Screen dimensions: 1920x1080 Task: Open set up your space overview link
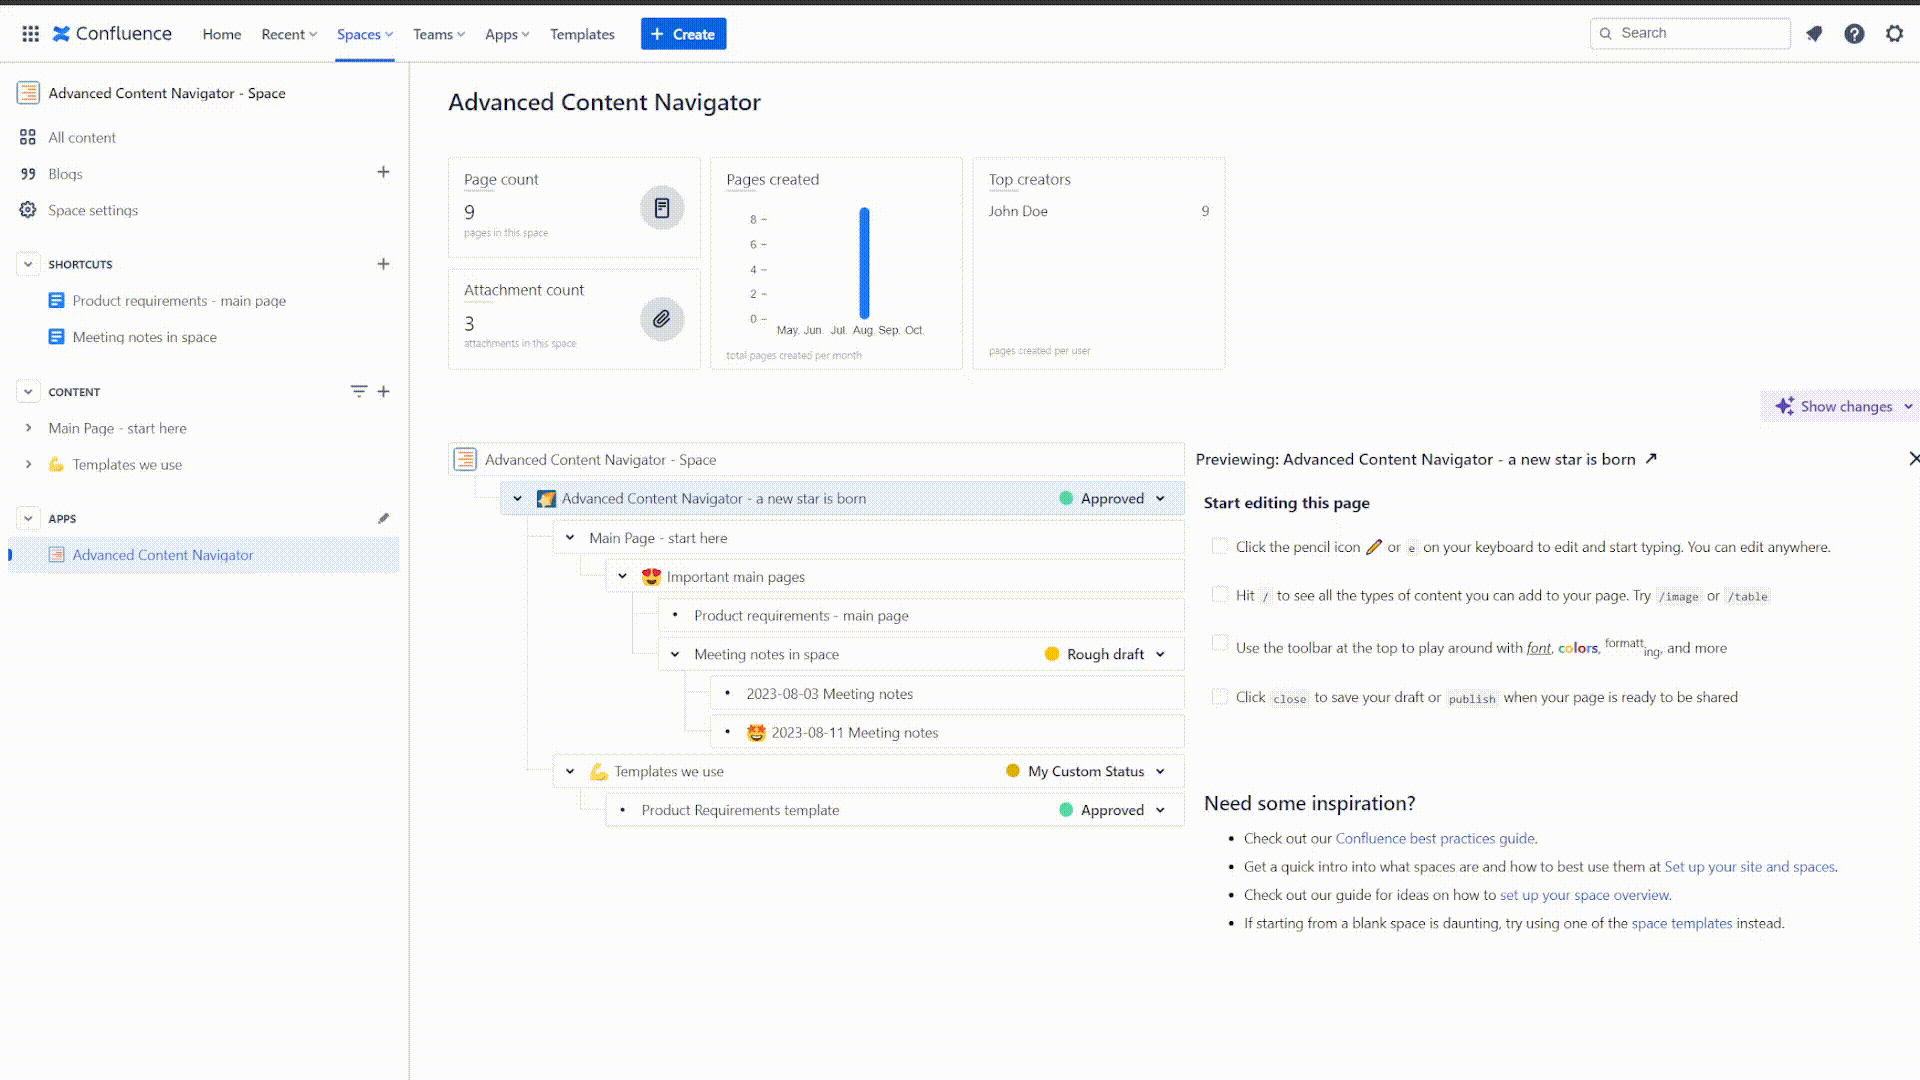1585,895
